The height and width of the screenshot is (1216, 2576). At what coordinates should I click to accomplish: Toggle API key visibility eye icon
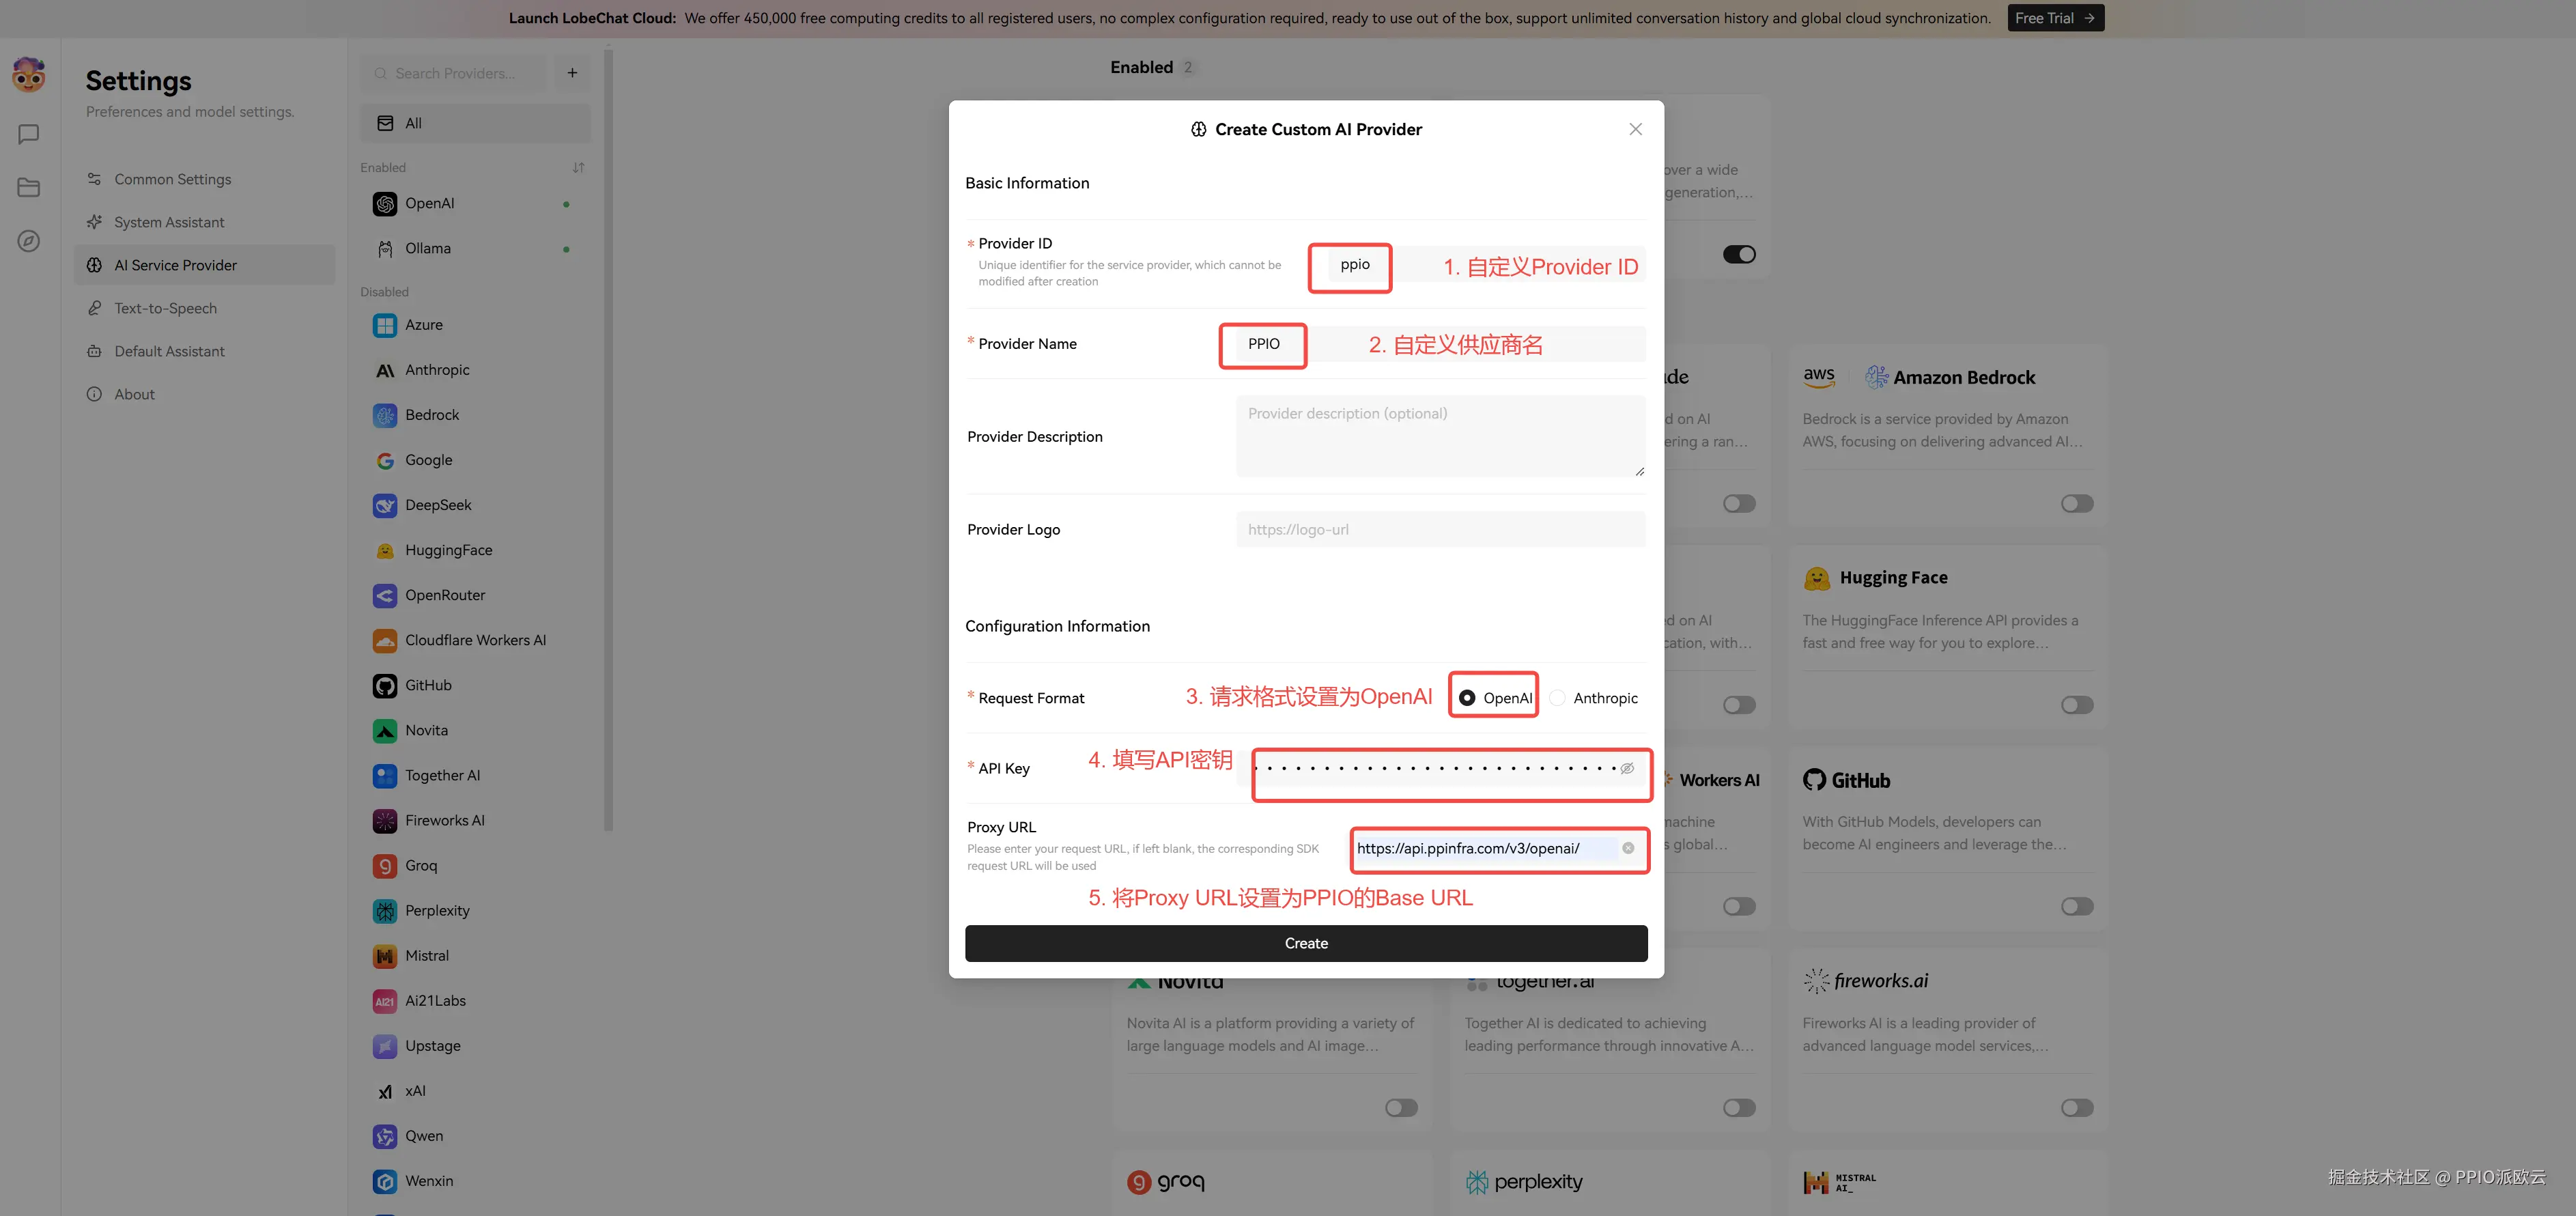(x=1627, y=768)
